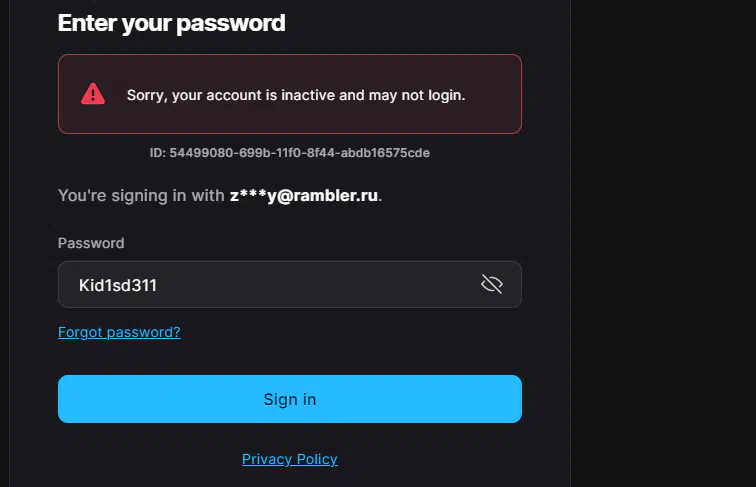
Task: Click the word login in the error
Action: click(x=446, y=95)
